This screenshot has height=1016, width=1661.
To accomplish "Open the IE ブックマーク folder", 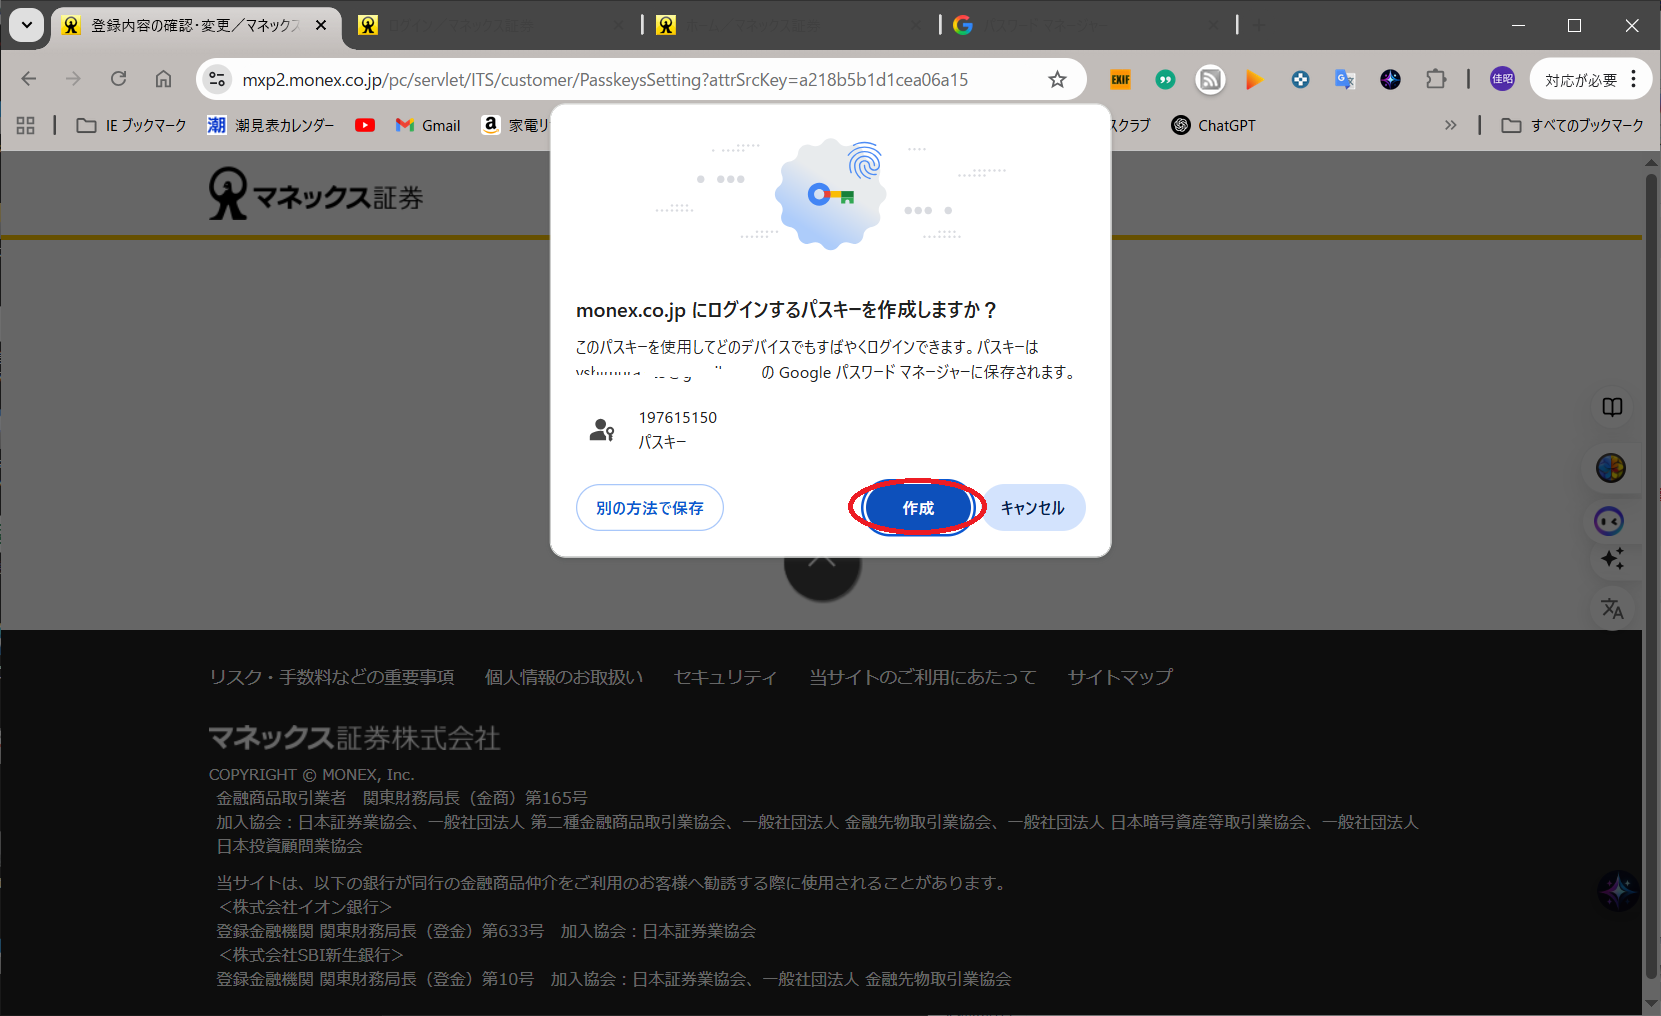I will (x=132, y=125).
